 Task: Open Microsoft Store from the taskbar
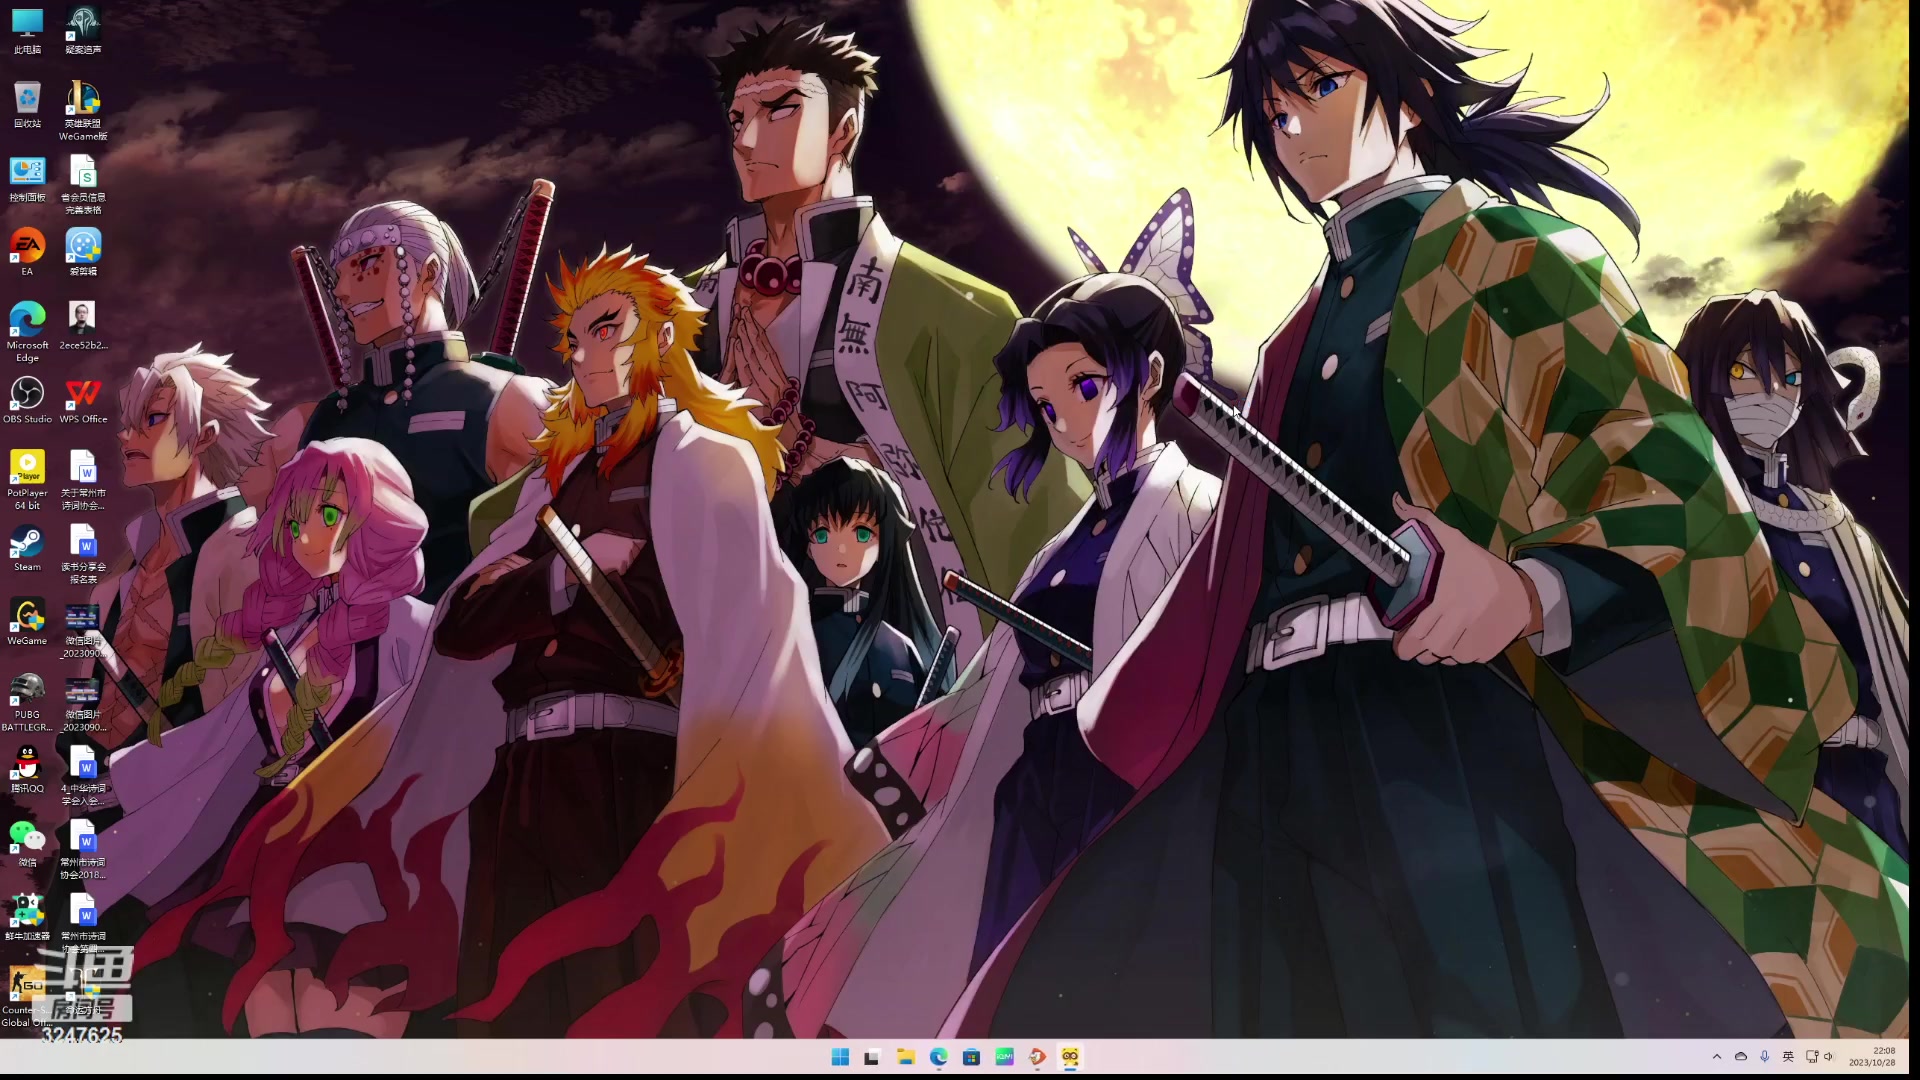tap(971, 1057)
